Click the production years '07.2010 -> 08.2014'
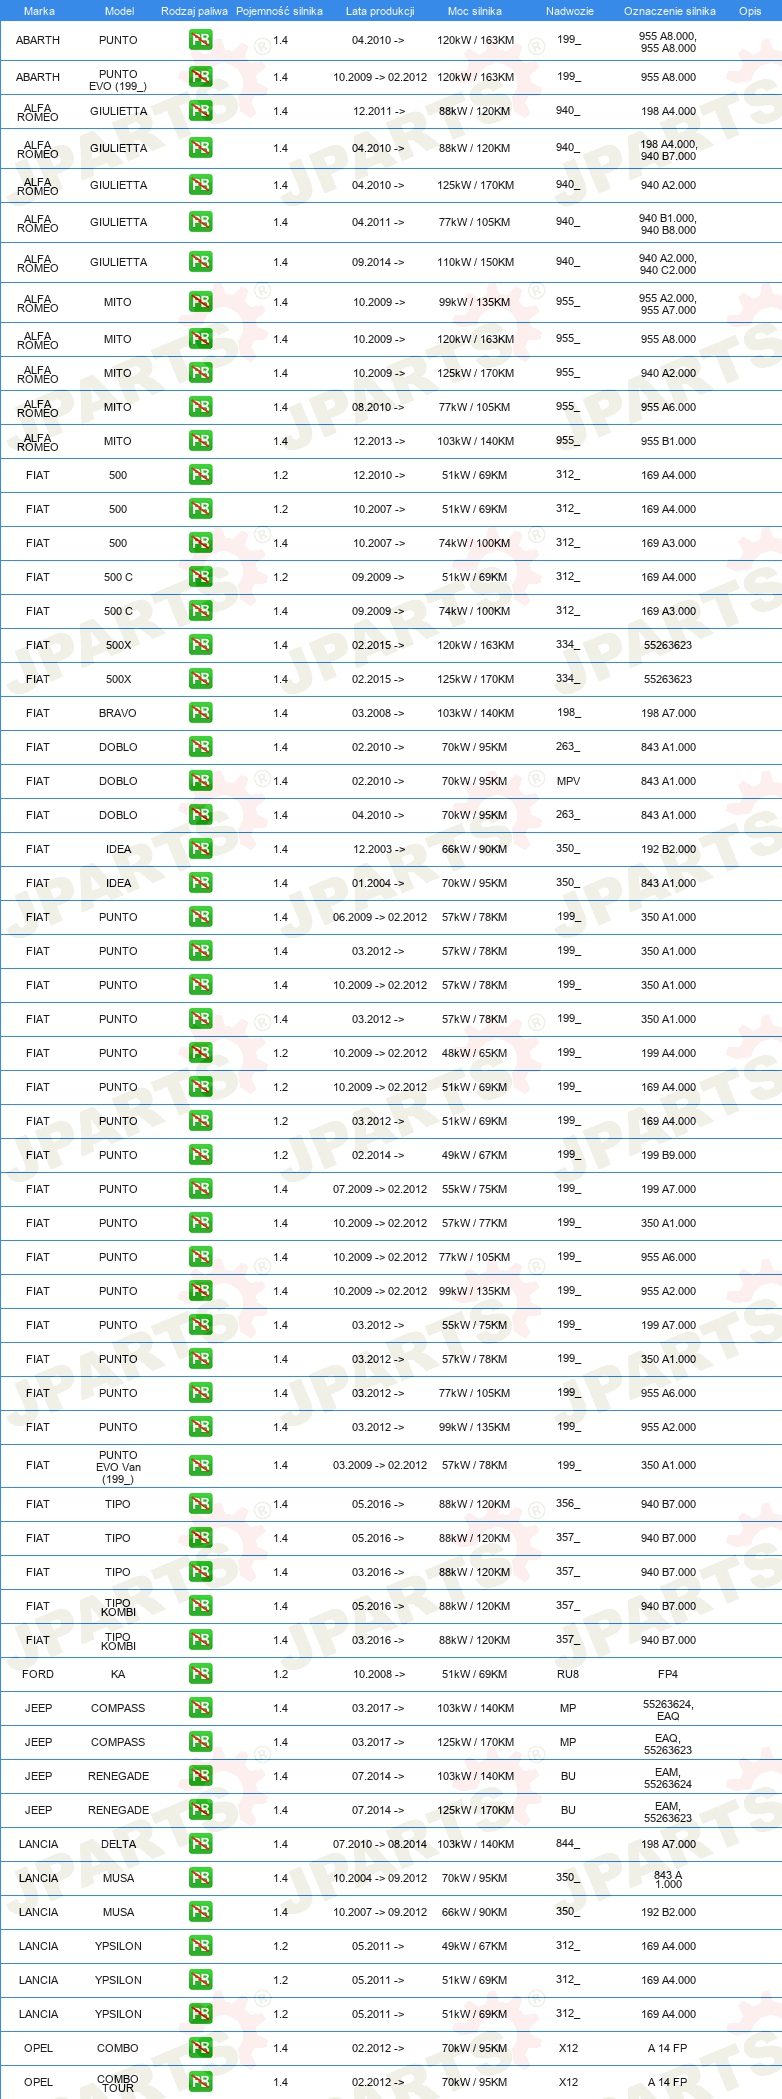Image resolution: width=782 pixels, height=2099 pixels. [x=380, y=1844]
